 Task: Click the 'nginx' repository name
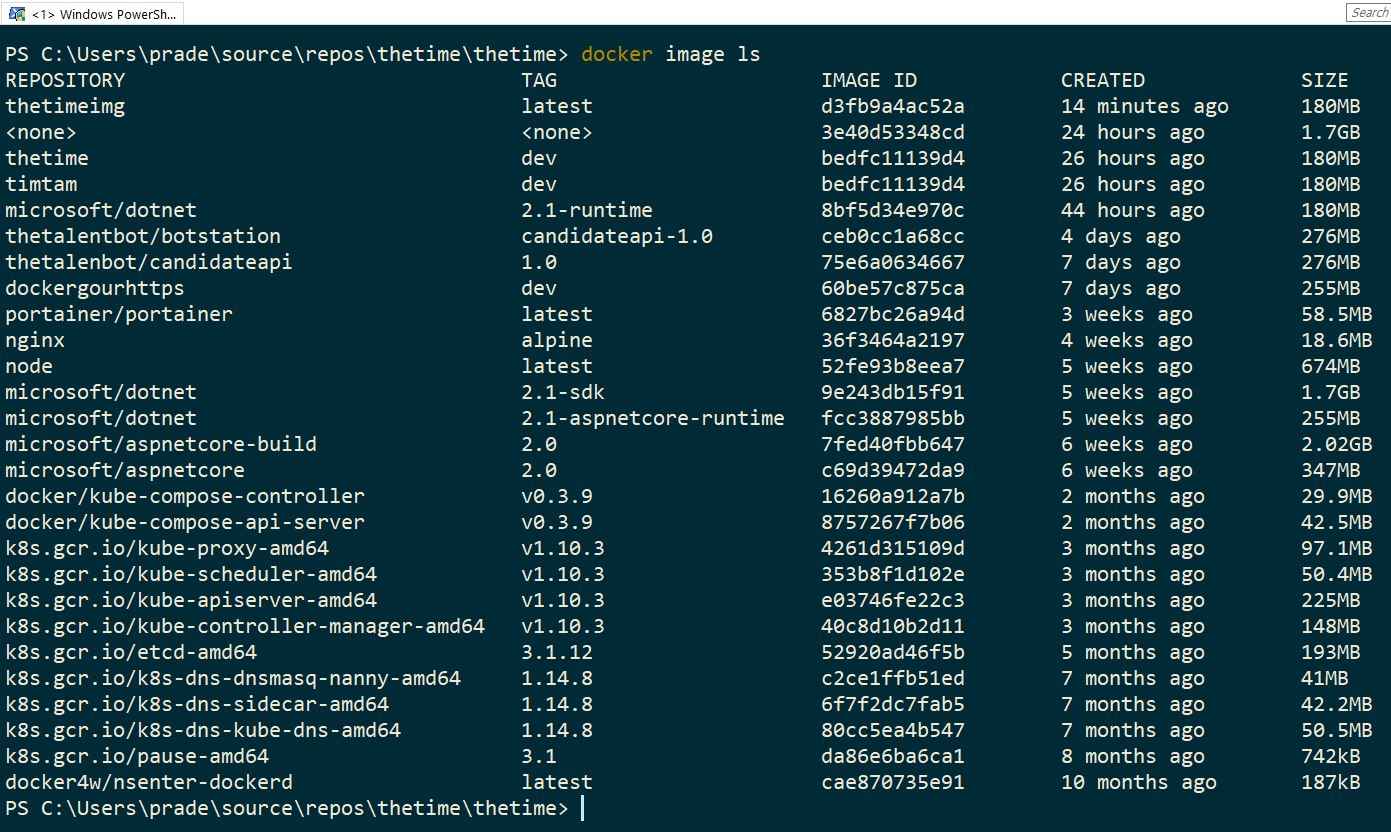pos(35,340)
